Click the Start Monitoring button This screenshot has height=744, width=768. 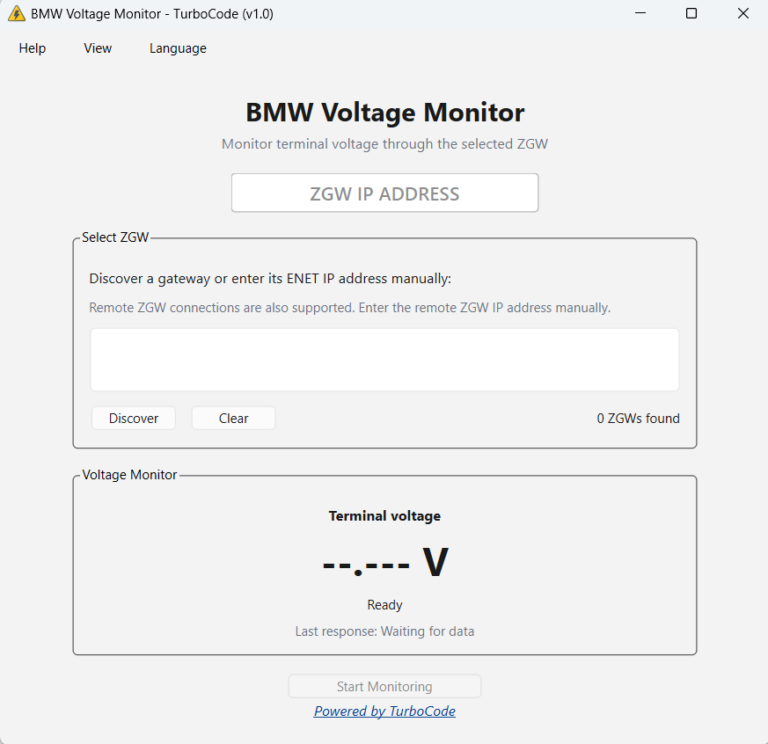(x=384, y=686)
